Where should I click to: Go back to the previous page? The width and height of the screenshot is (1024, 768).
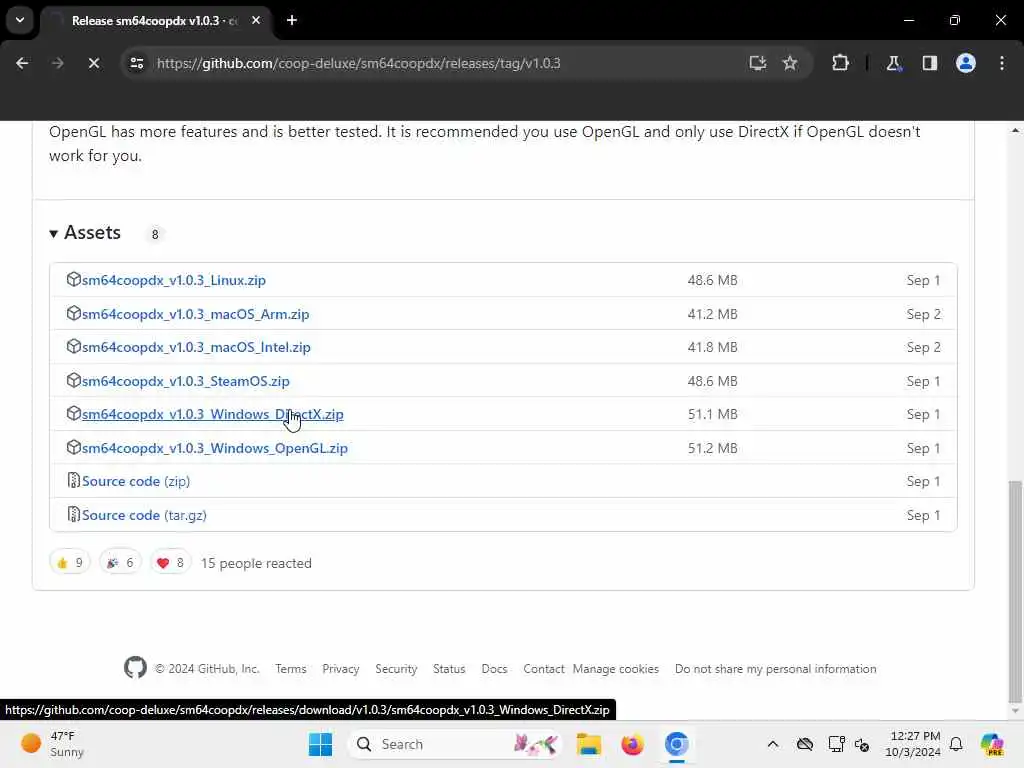point(22,63)
